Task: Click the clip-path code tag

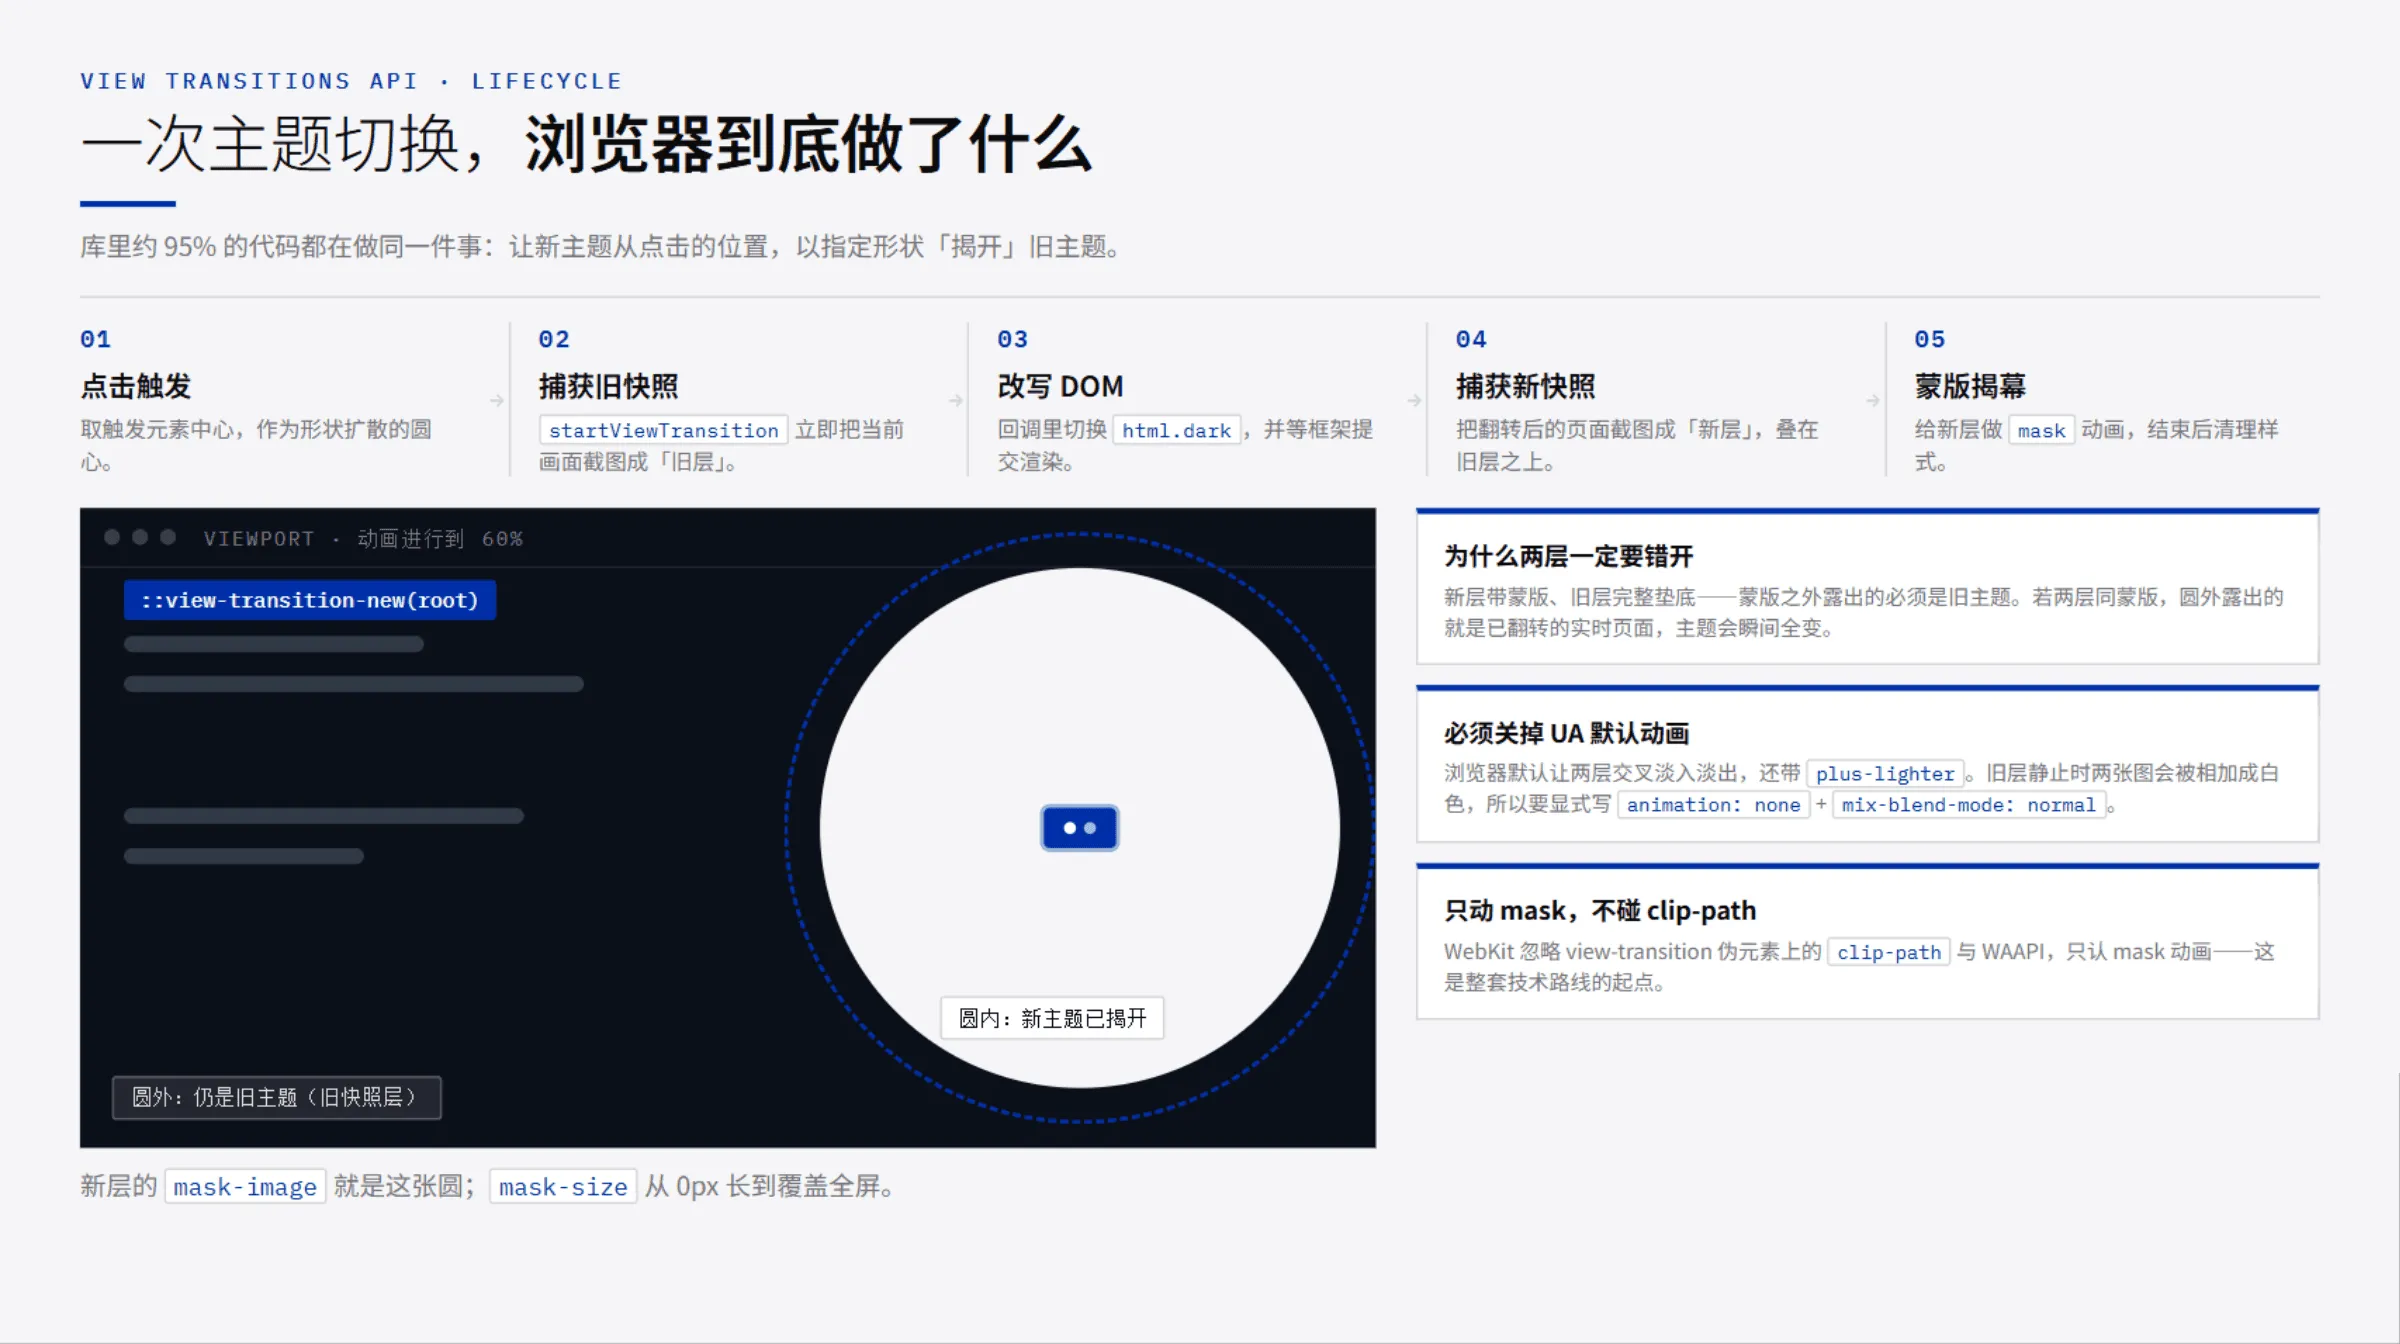Action: click(1888, 952)
